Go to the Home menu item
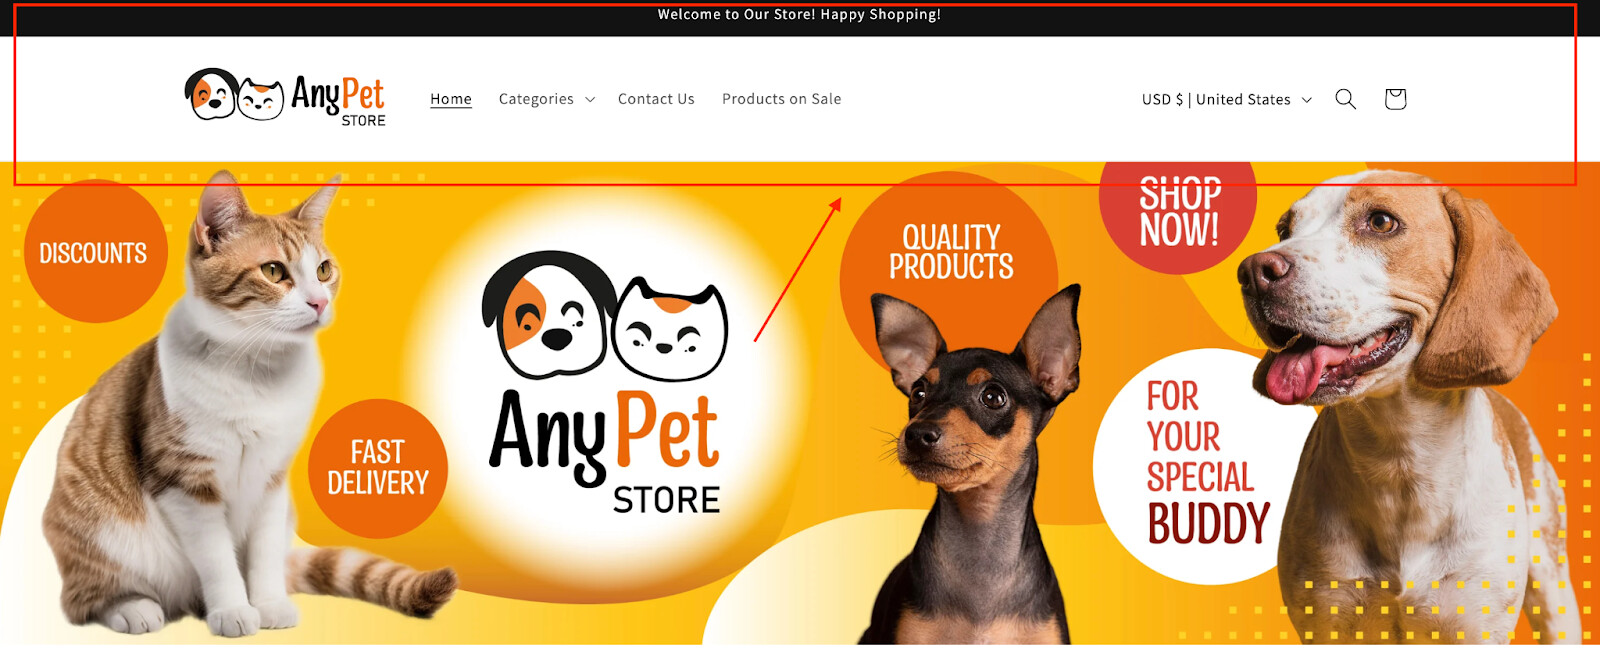Viewport: 1600px width, 659px height. (x=451, y=99)
